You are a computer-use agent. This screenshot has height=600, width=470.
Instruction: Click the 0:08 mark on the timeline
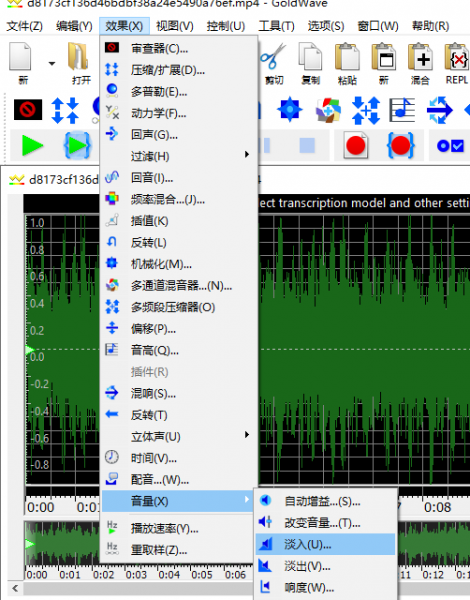(437, 507)
